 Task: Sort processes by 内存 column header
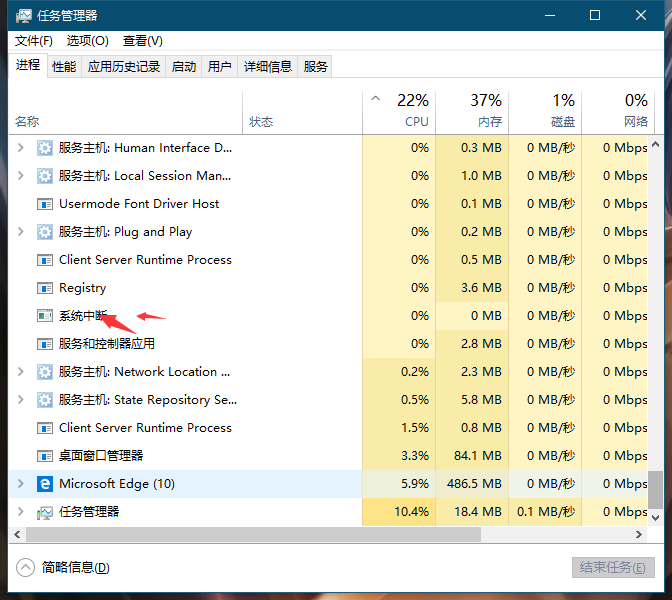[x=488, y=110]
